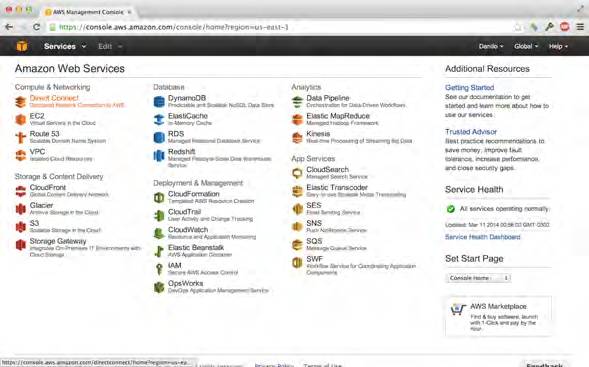Open the Privacy Policy footer link
Viewport: 589px width, 367px height.
[274, 365]
